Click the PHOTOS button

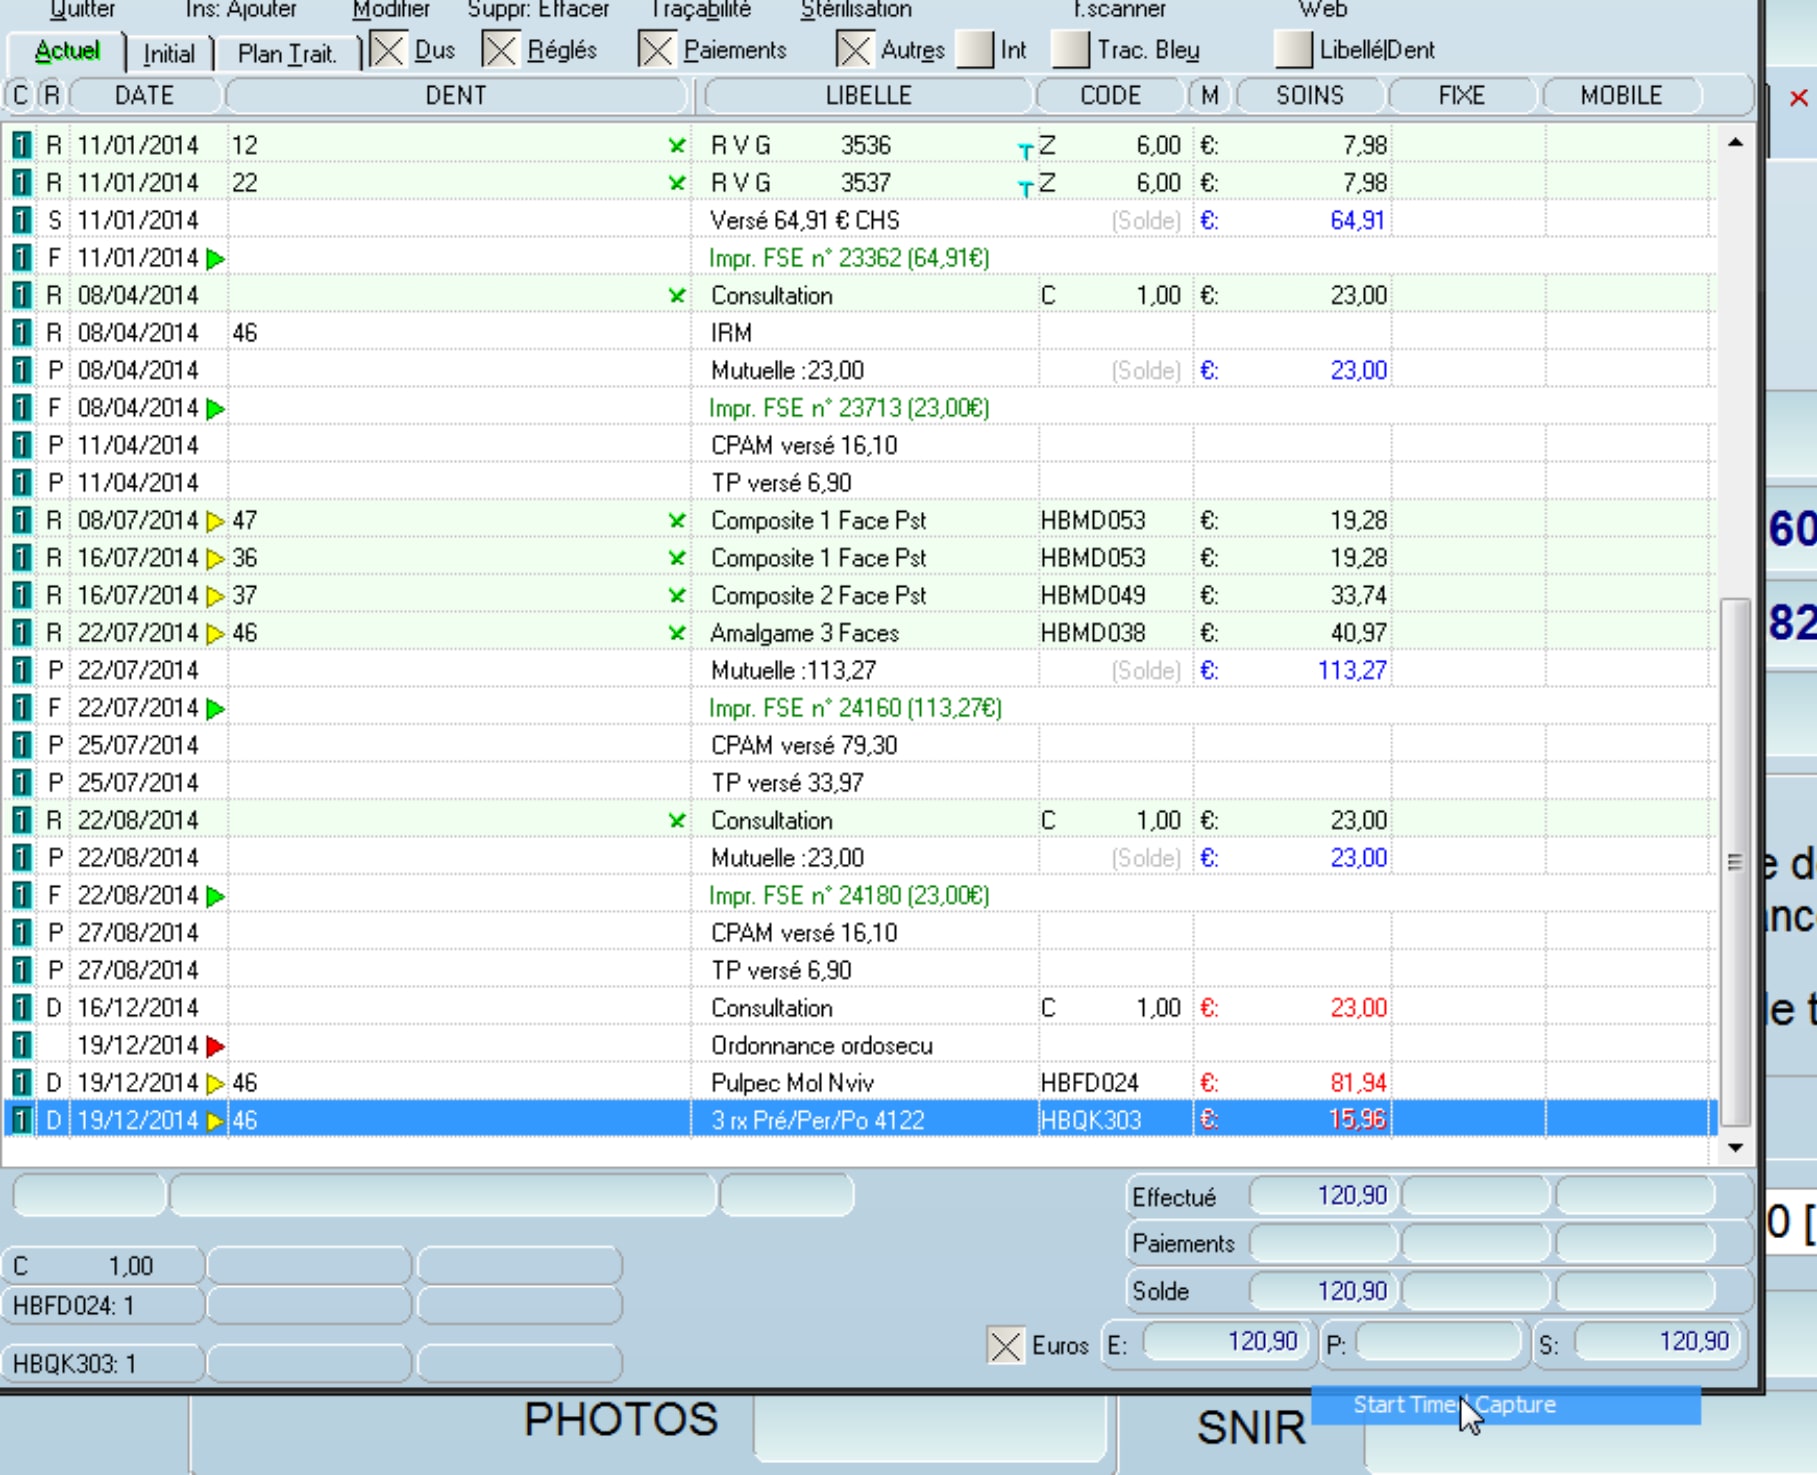pos(620,1420)
